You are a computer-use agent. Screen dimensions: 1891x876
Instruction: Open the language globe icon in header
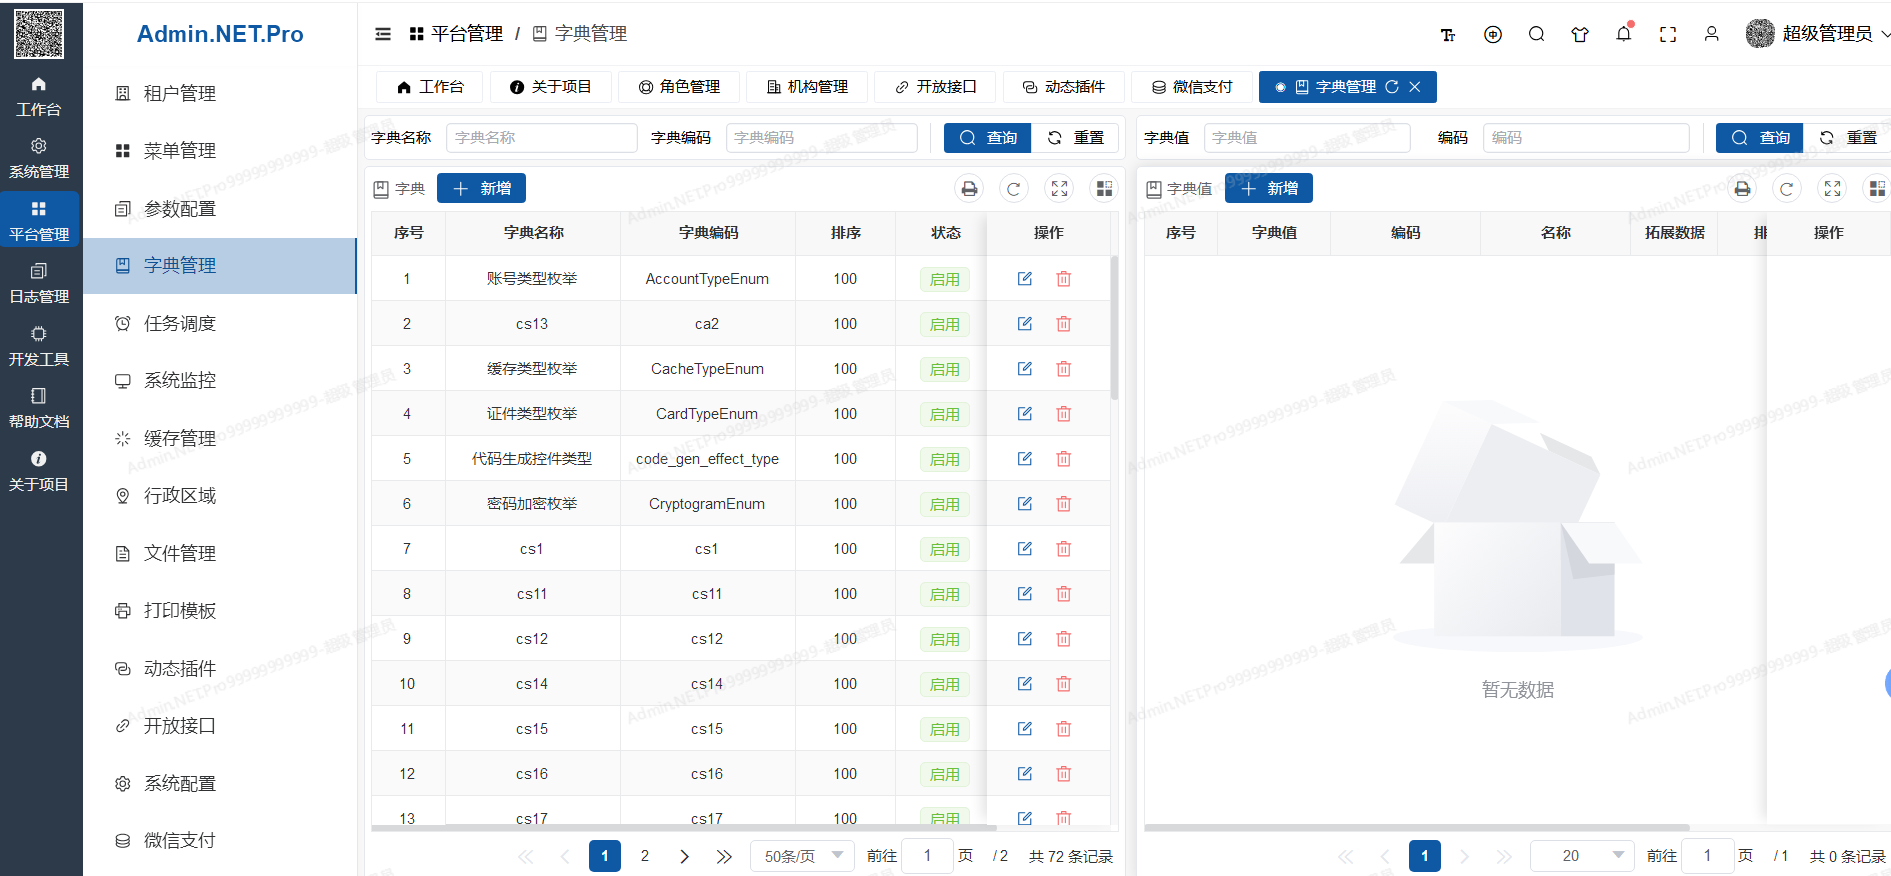click(x=1493, y=34)
